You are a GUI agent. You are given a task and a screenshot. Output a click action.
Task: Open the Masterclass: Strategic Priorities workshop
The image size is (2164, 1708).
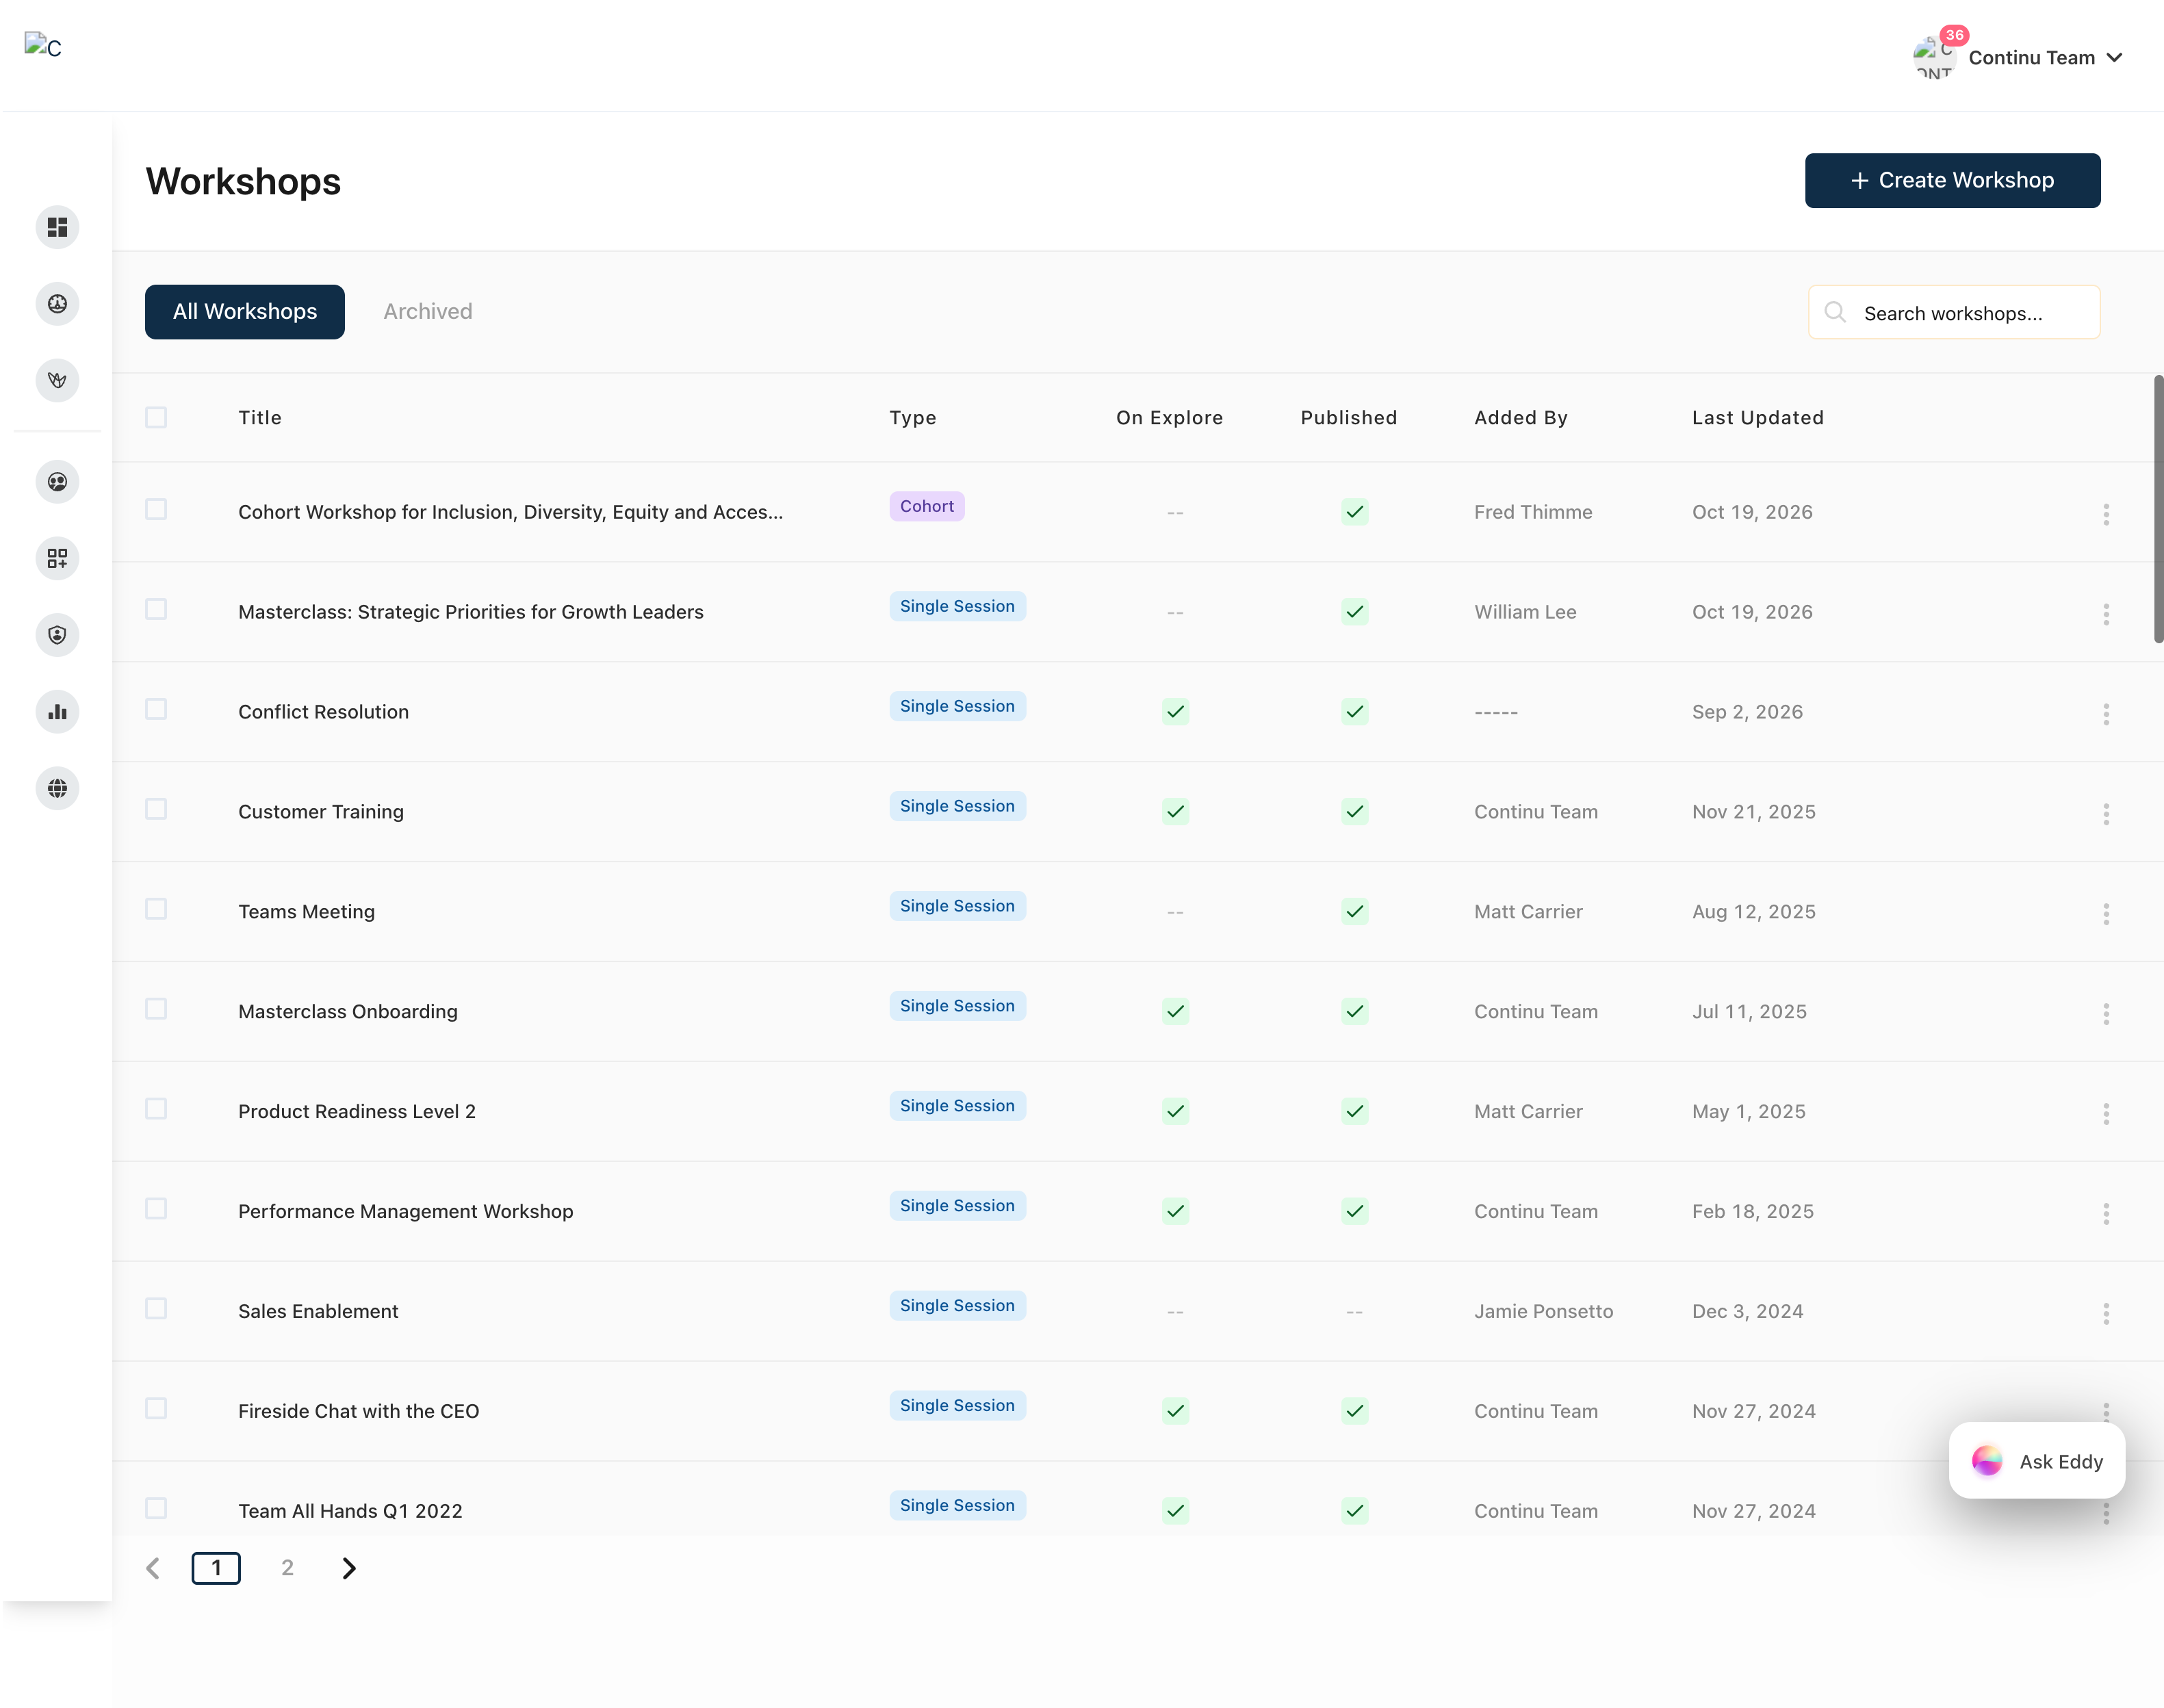[x=471, y=612]
